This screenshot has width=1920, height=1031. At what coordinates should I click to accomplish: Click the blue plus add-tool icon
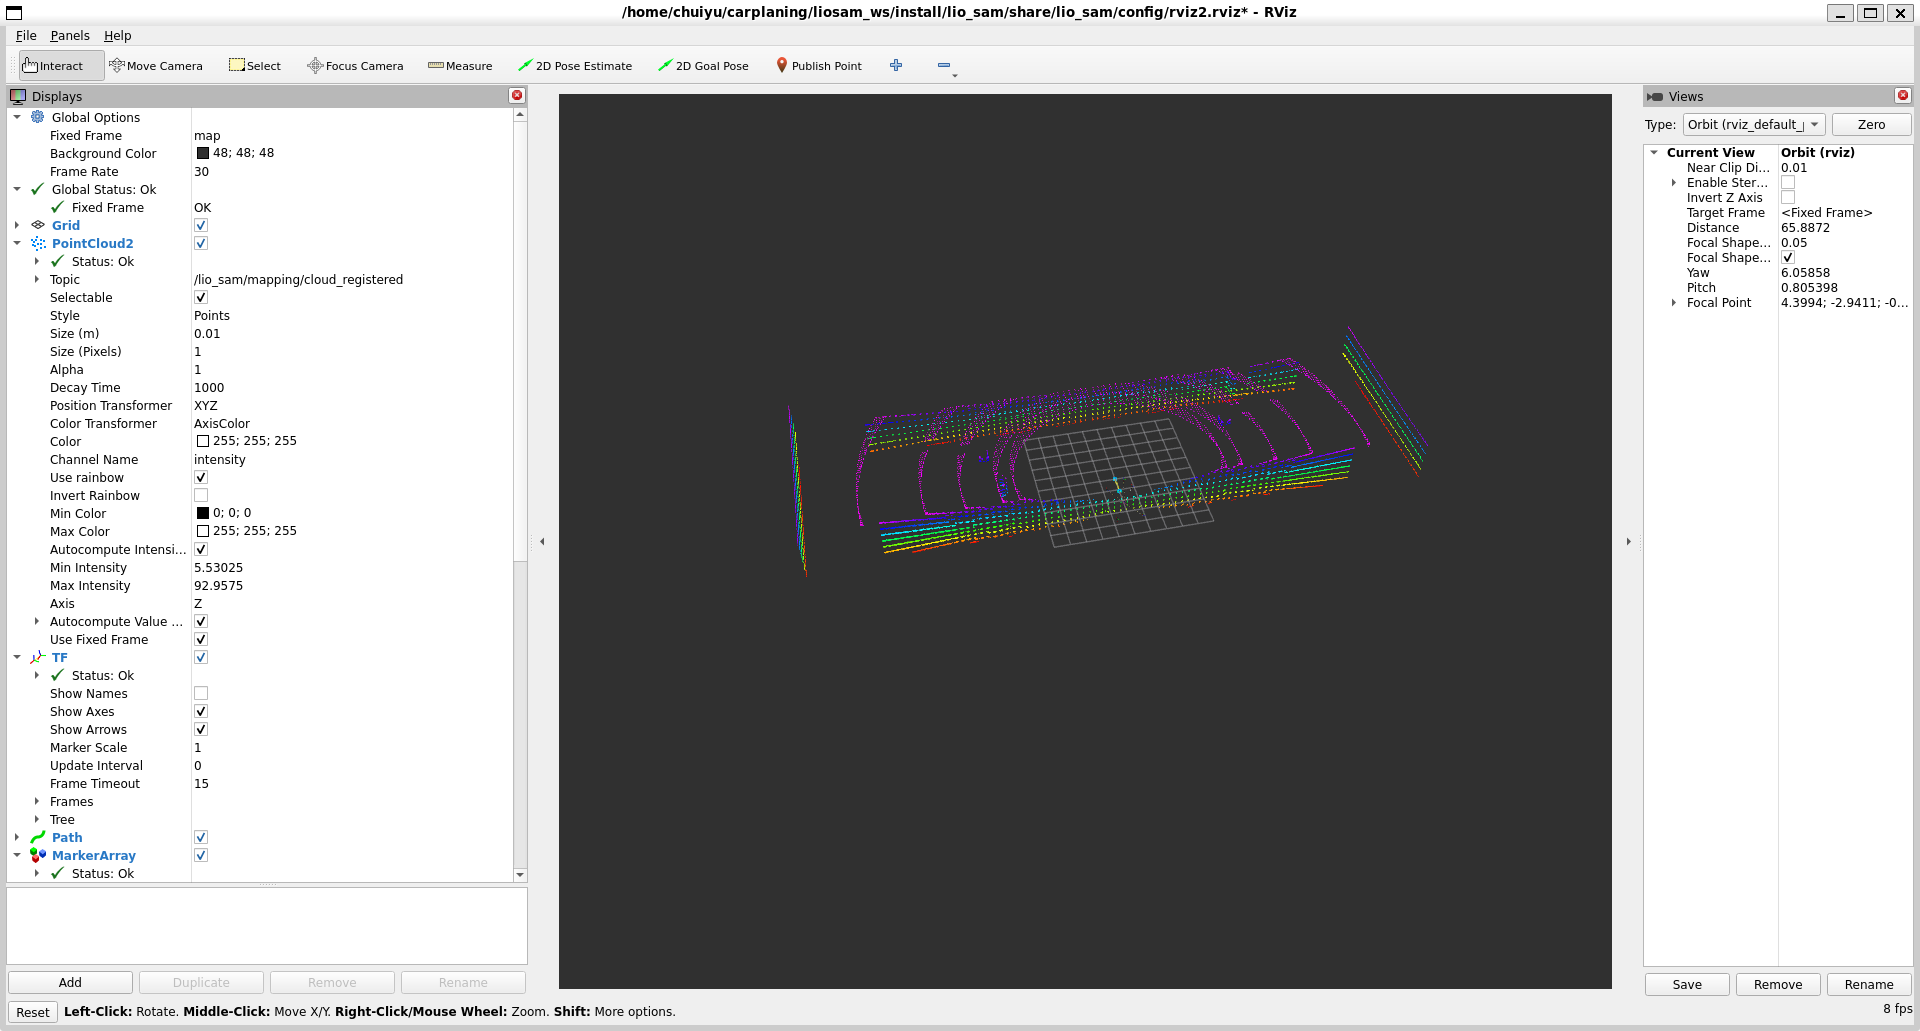point(896,66)
